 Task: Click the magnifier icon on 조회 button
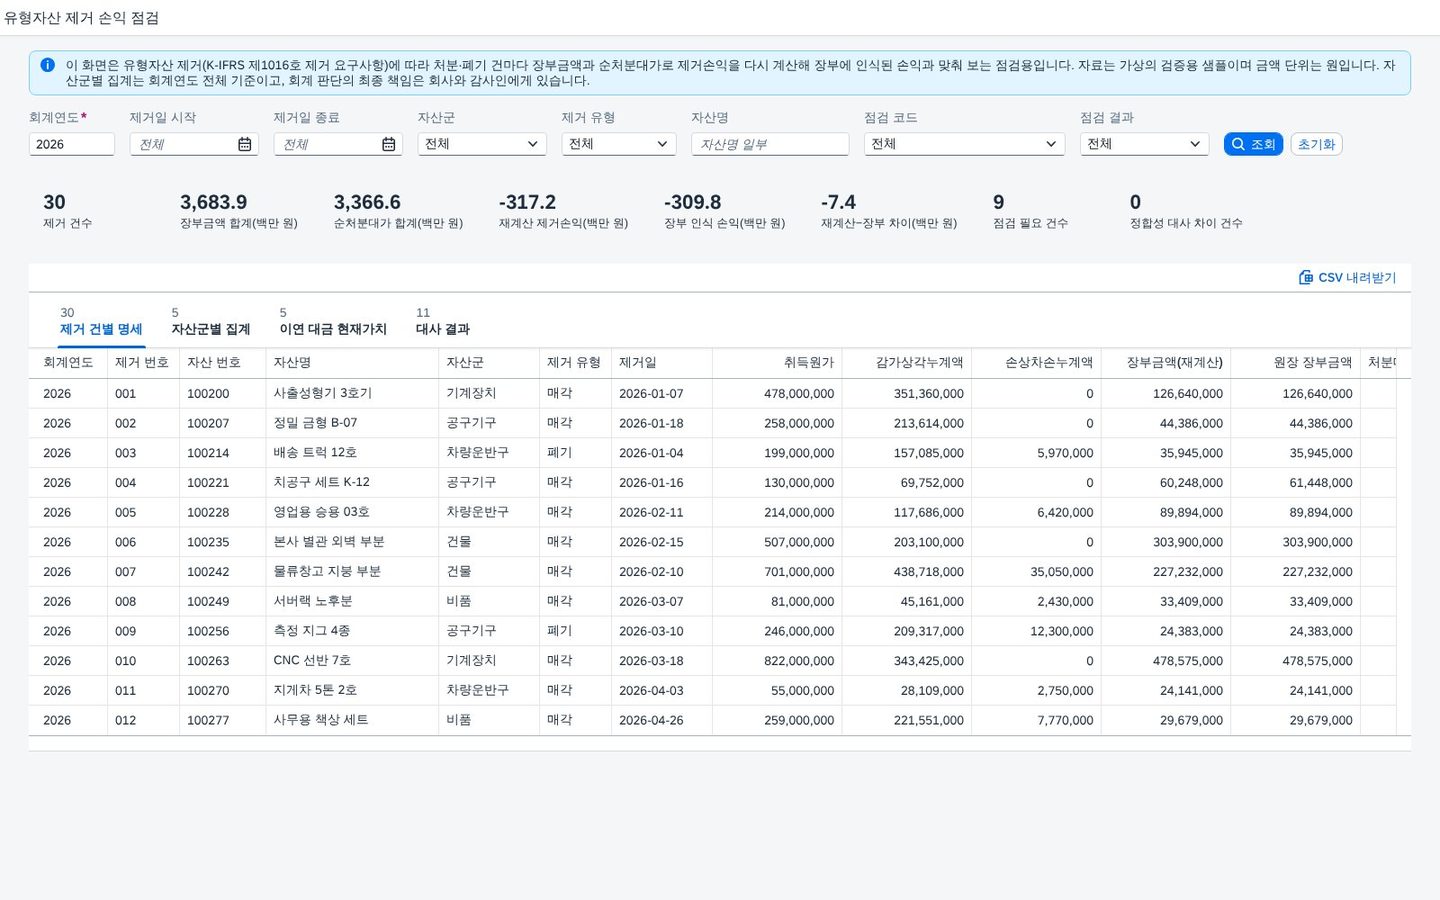1238,144
